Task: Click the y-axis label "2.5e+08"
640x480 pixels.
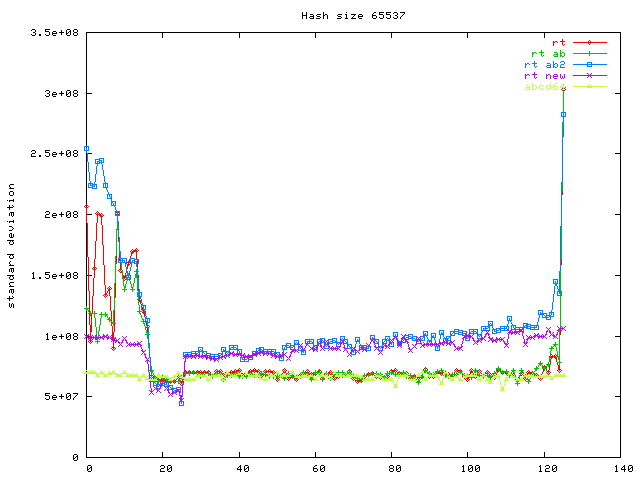Action: (x=54, y=153)
